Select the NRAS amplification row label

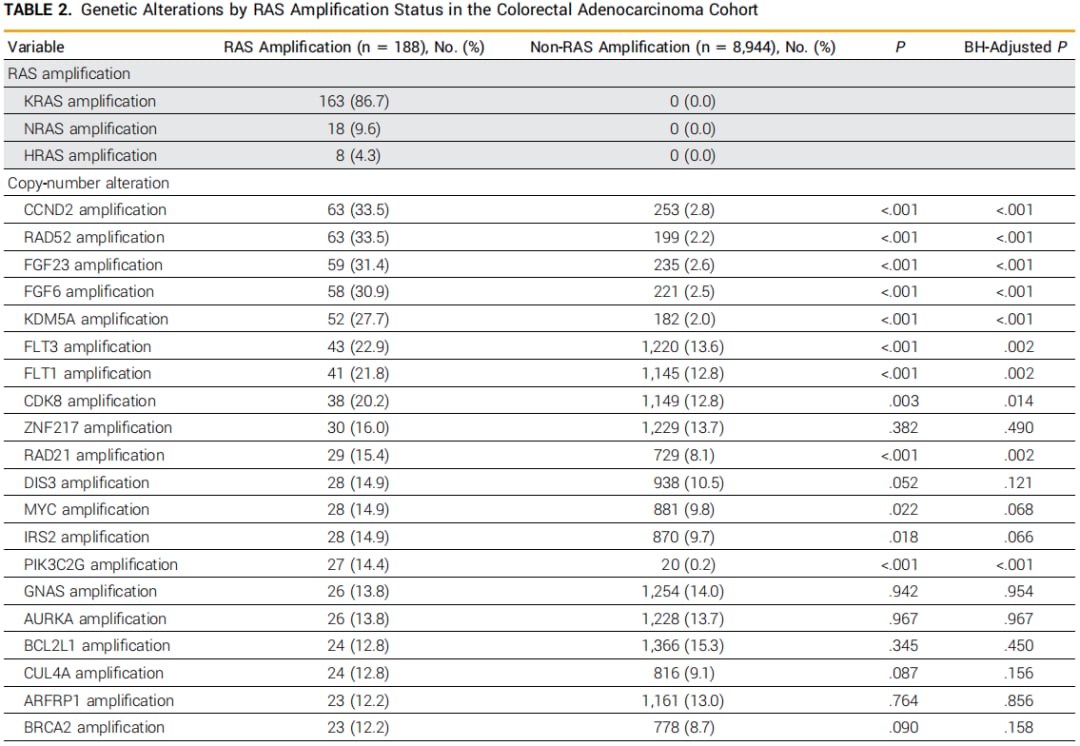point(90,129)
